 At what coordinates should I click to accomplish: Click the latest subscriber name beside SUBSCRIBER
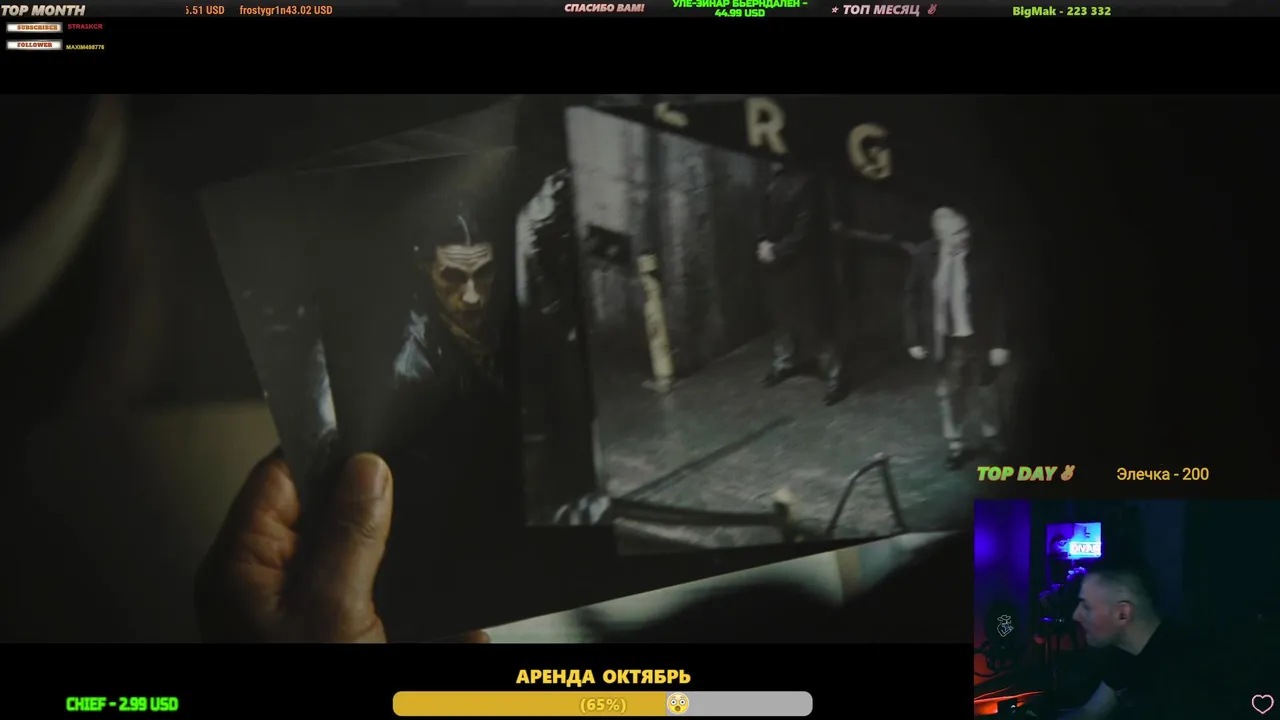[85, 27]
